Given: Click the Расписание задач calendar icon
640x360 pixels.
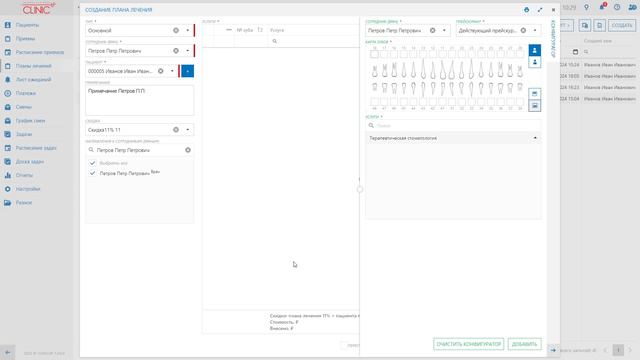Looking at the screenshot, I should [8, 148].
